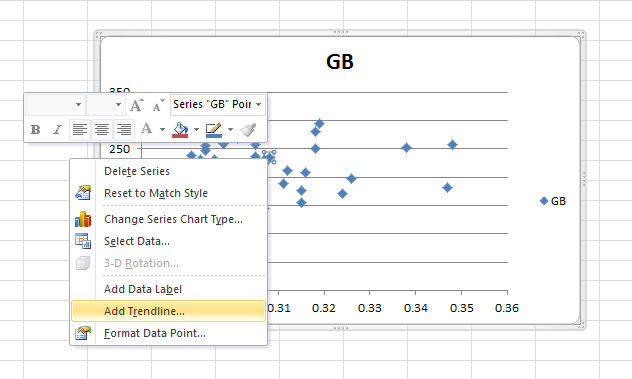Choose Add Trendline... in context menu

[x=168, y=311]
